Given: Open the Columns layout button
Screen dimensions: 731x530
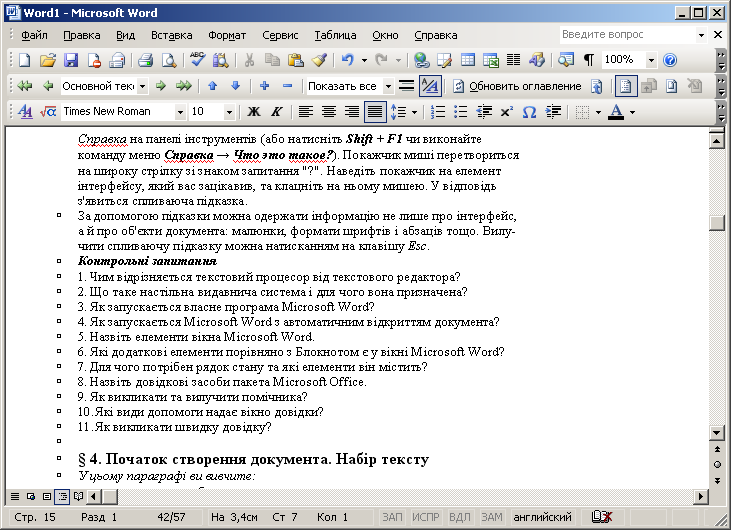Looking at the screenshot, I should tap(514, 60).
